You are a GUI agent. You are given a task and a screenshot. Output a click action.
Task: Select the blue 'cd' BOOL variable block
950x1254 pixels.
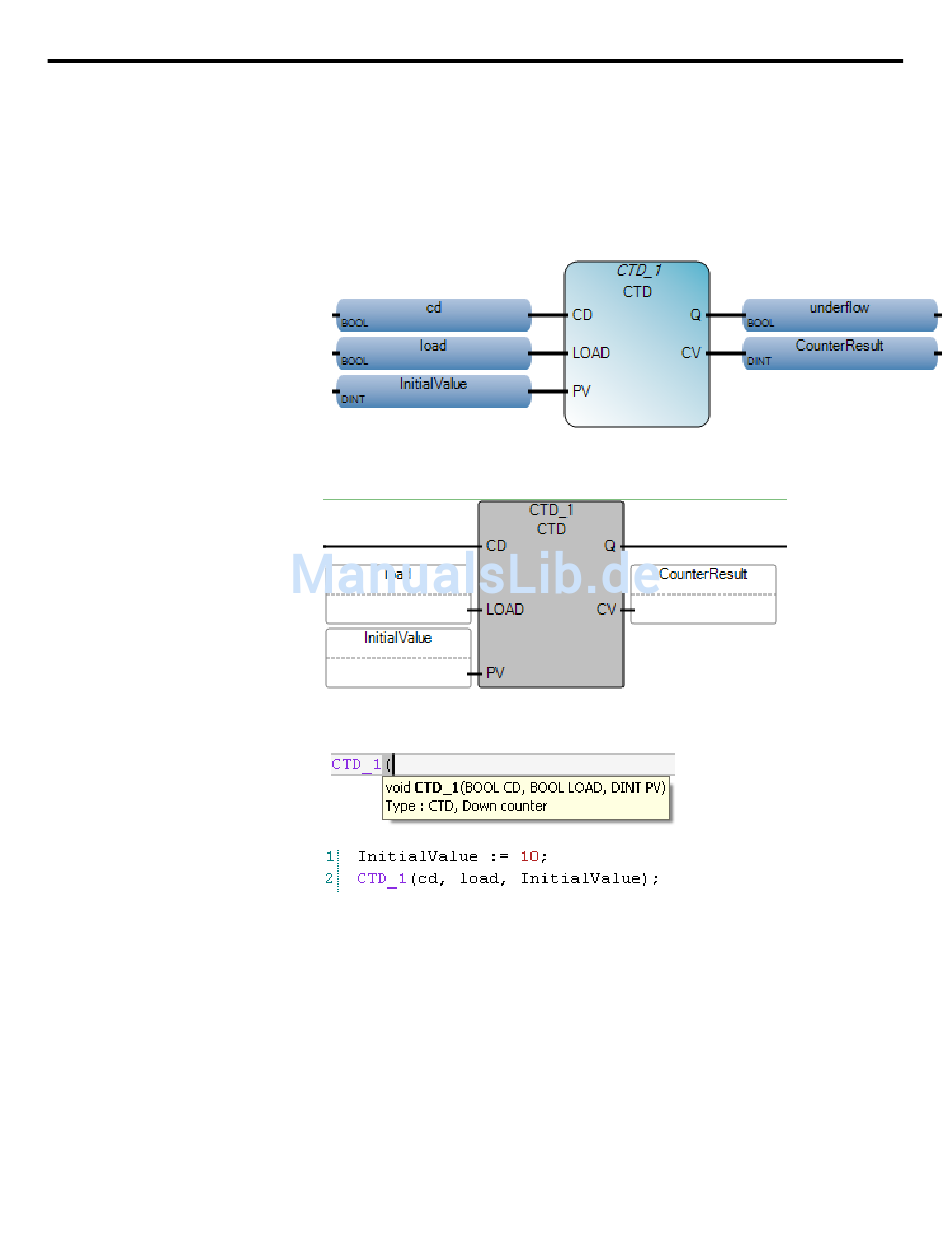(433, 315)
